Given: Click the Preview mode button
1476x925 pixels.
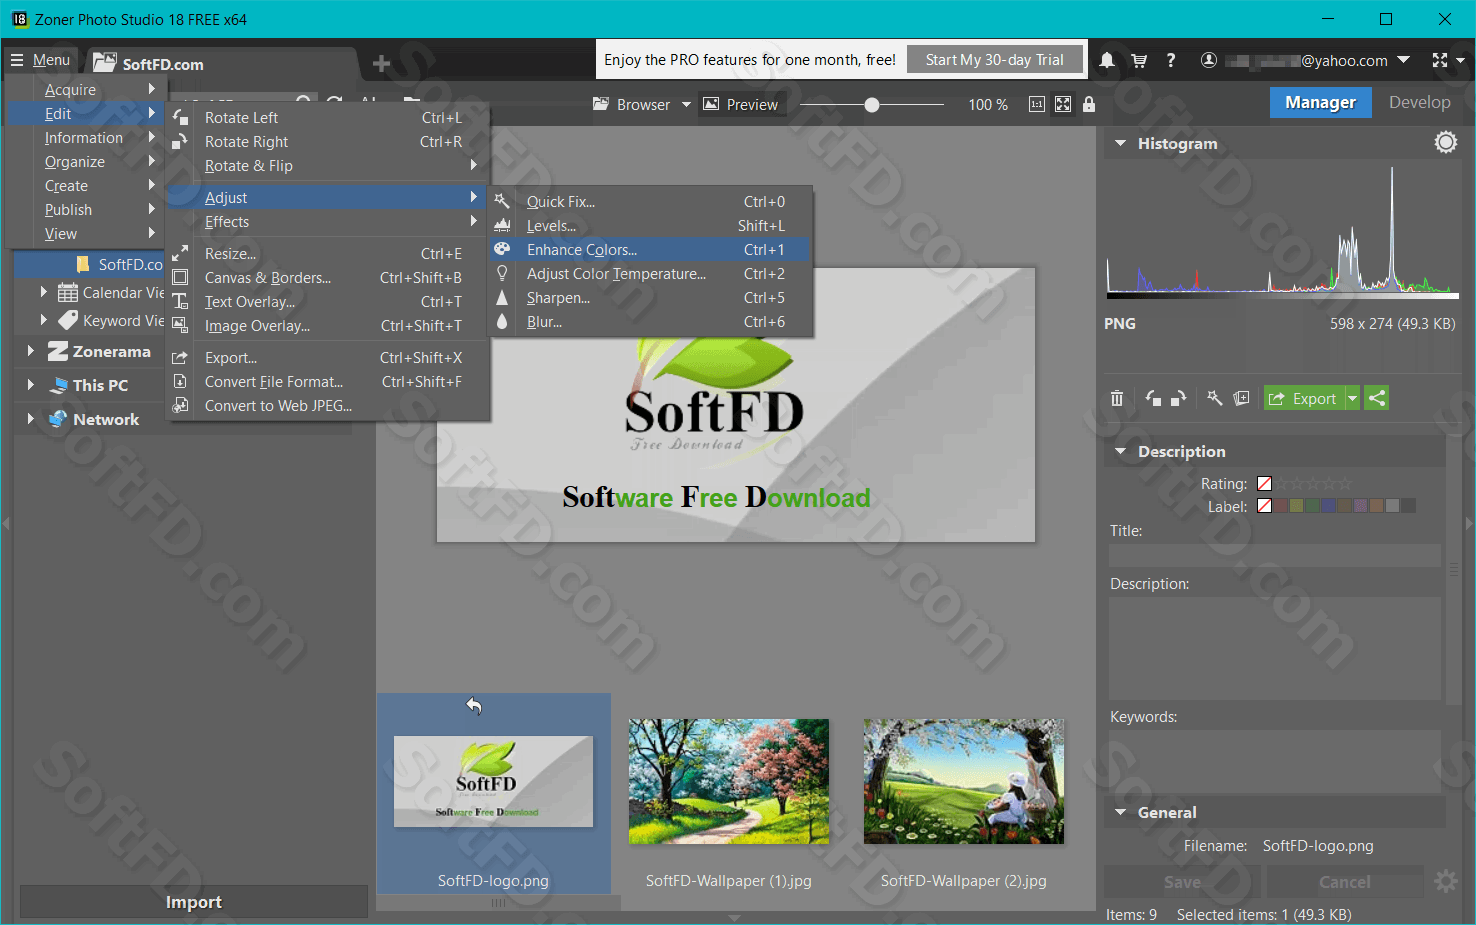Looking at the screenshot, I should (741, 104).
